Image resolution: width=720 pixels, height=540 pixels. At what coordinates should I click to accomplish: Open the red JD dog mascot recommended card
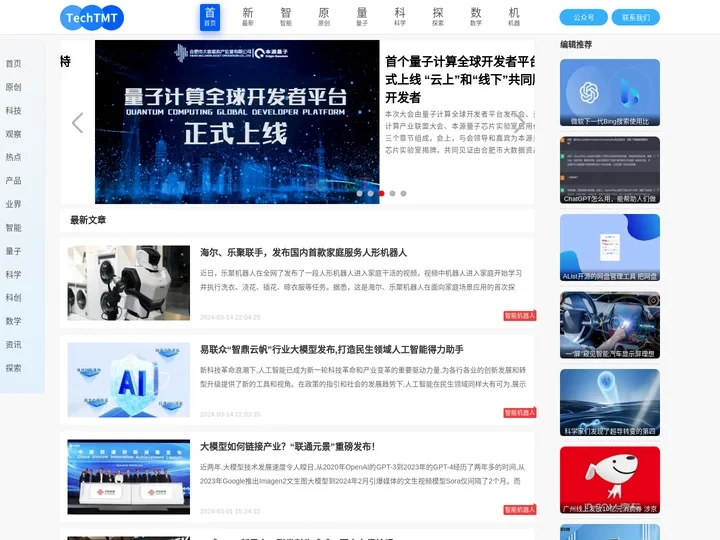610,480
